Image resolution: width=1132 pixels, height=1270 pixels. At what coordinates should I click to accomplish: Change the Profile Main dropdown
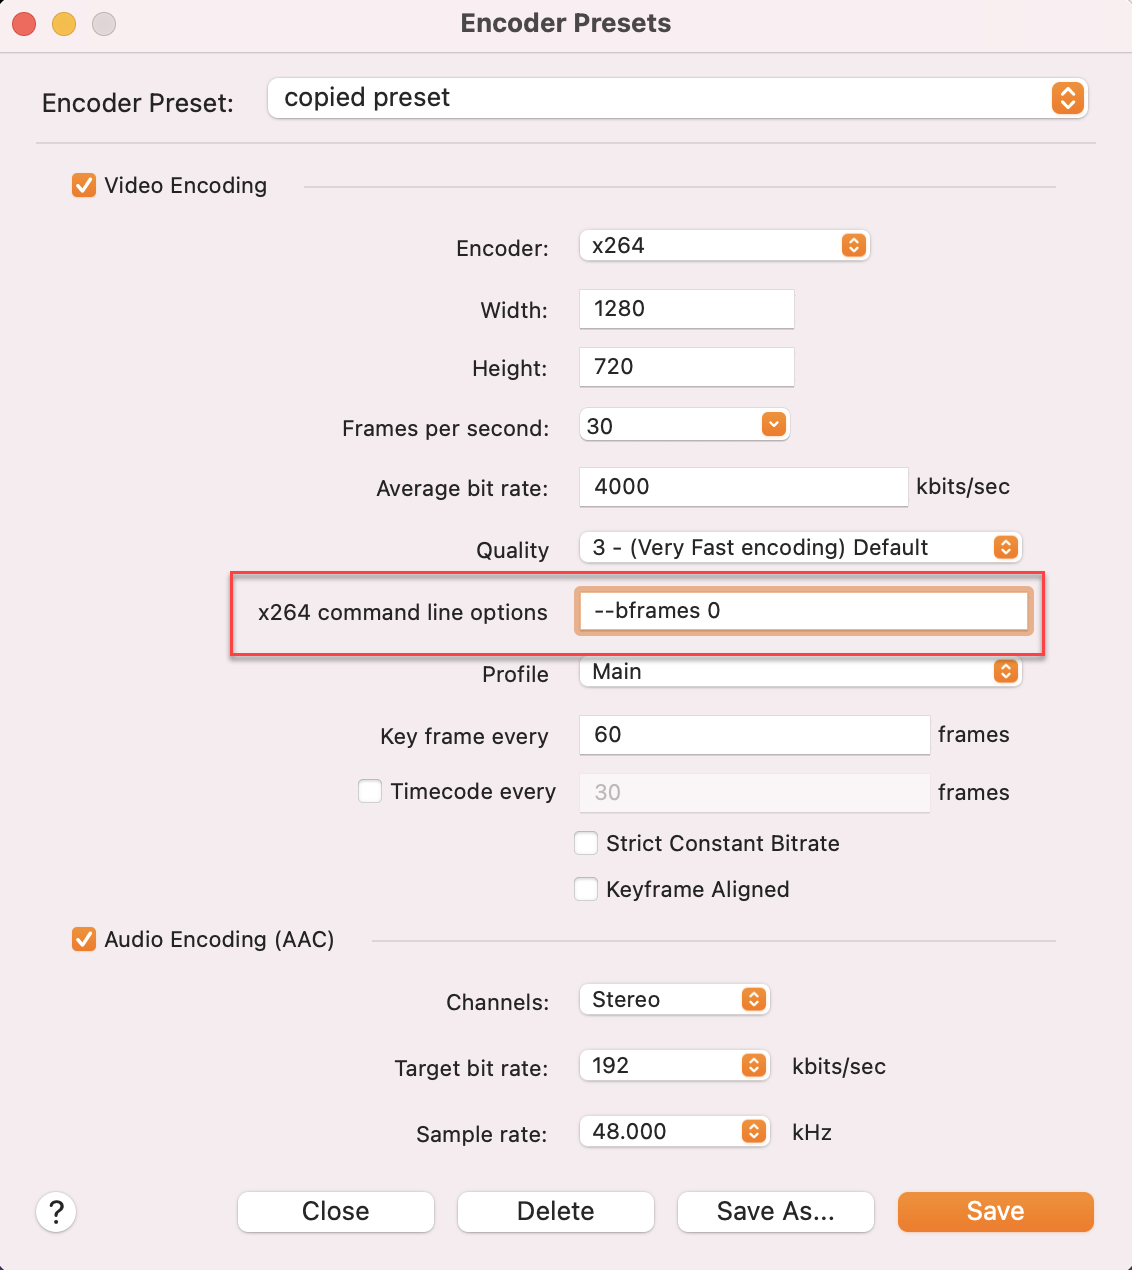[x=801, y=672]
